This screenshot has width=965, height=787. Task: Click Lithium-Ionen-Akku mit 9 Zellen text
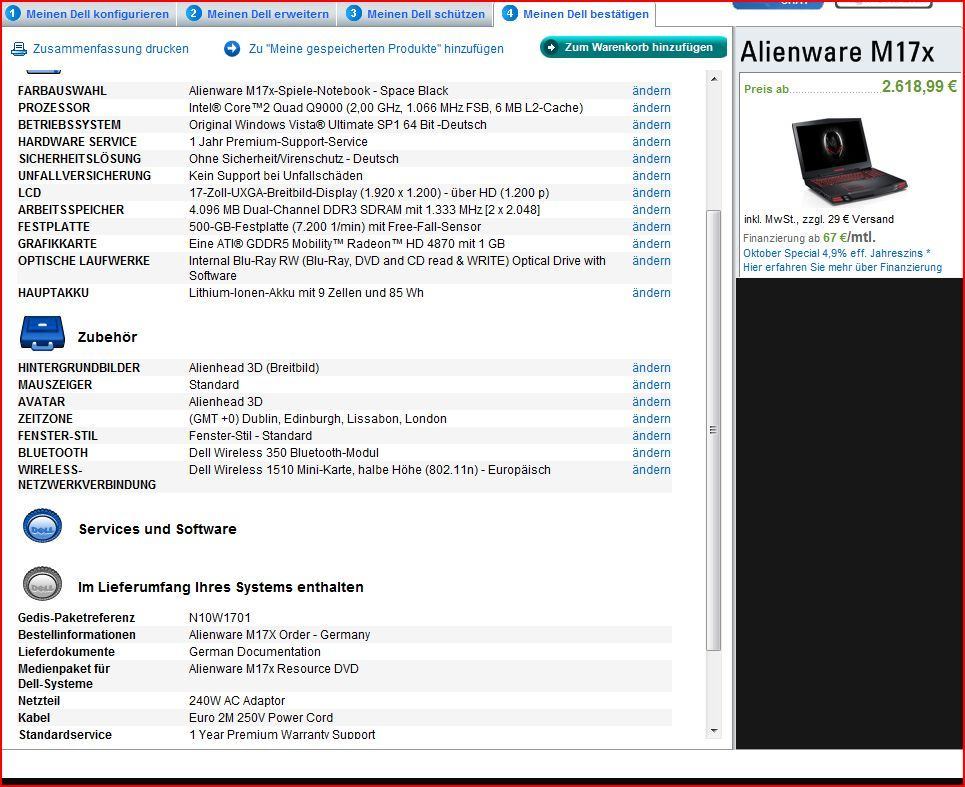click(x=306, y=293)
